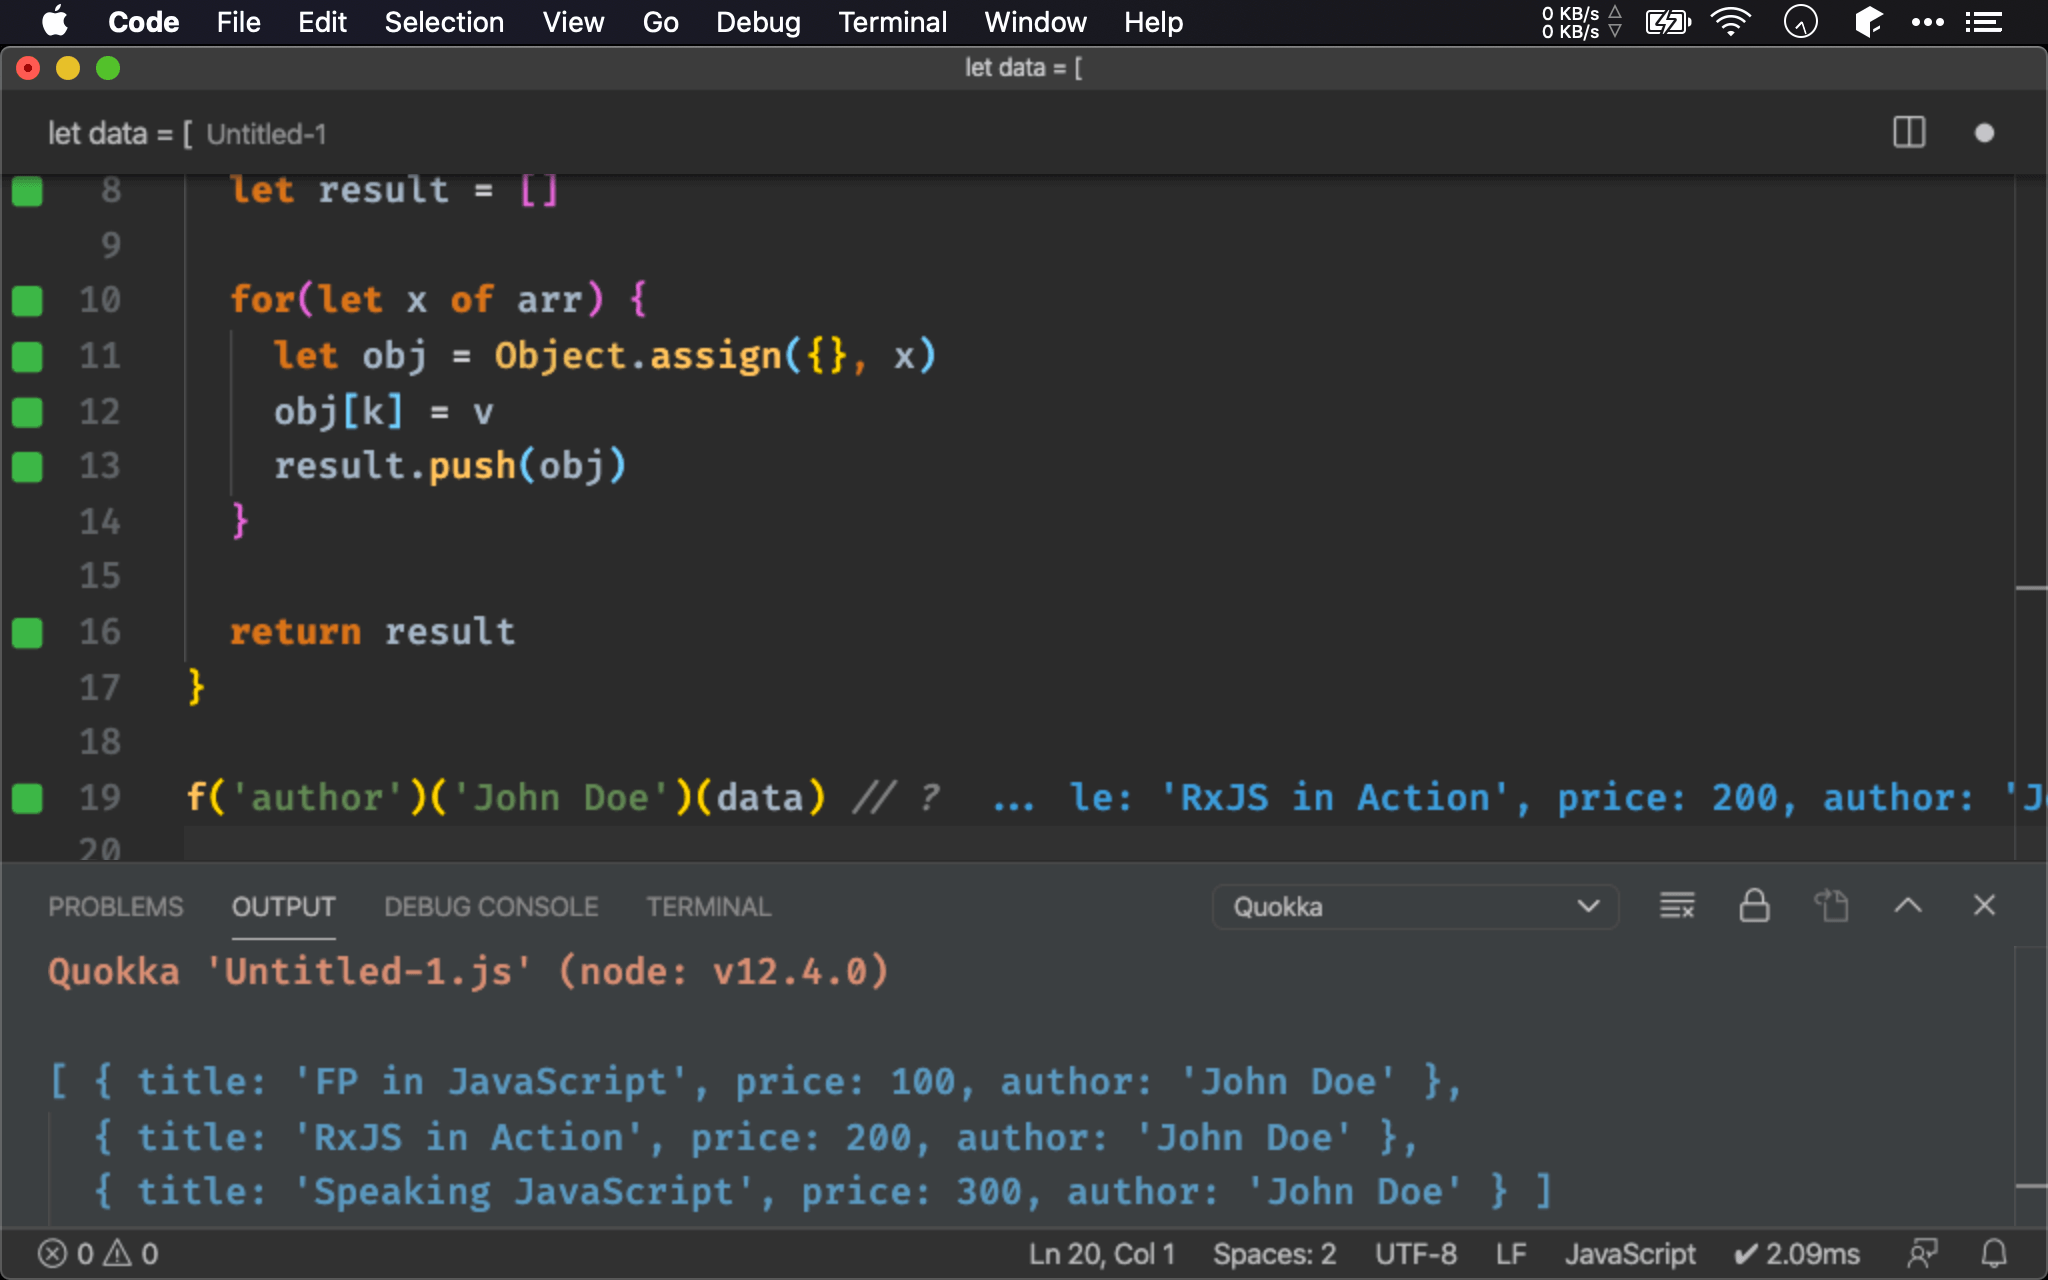Screen dimensions: 2048x1280
Task: Open the Window menu
Action: pos(1035,22)
